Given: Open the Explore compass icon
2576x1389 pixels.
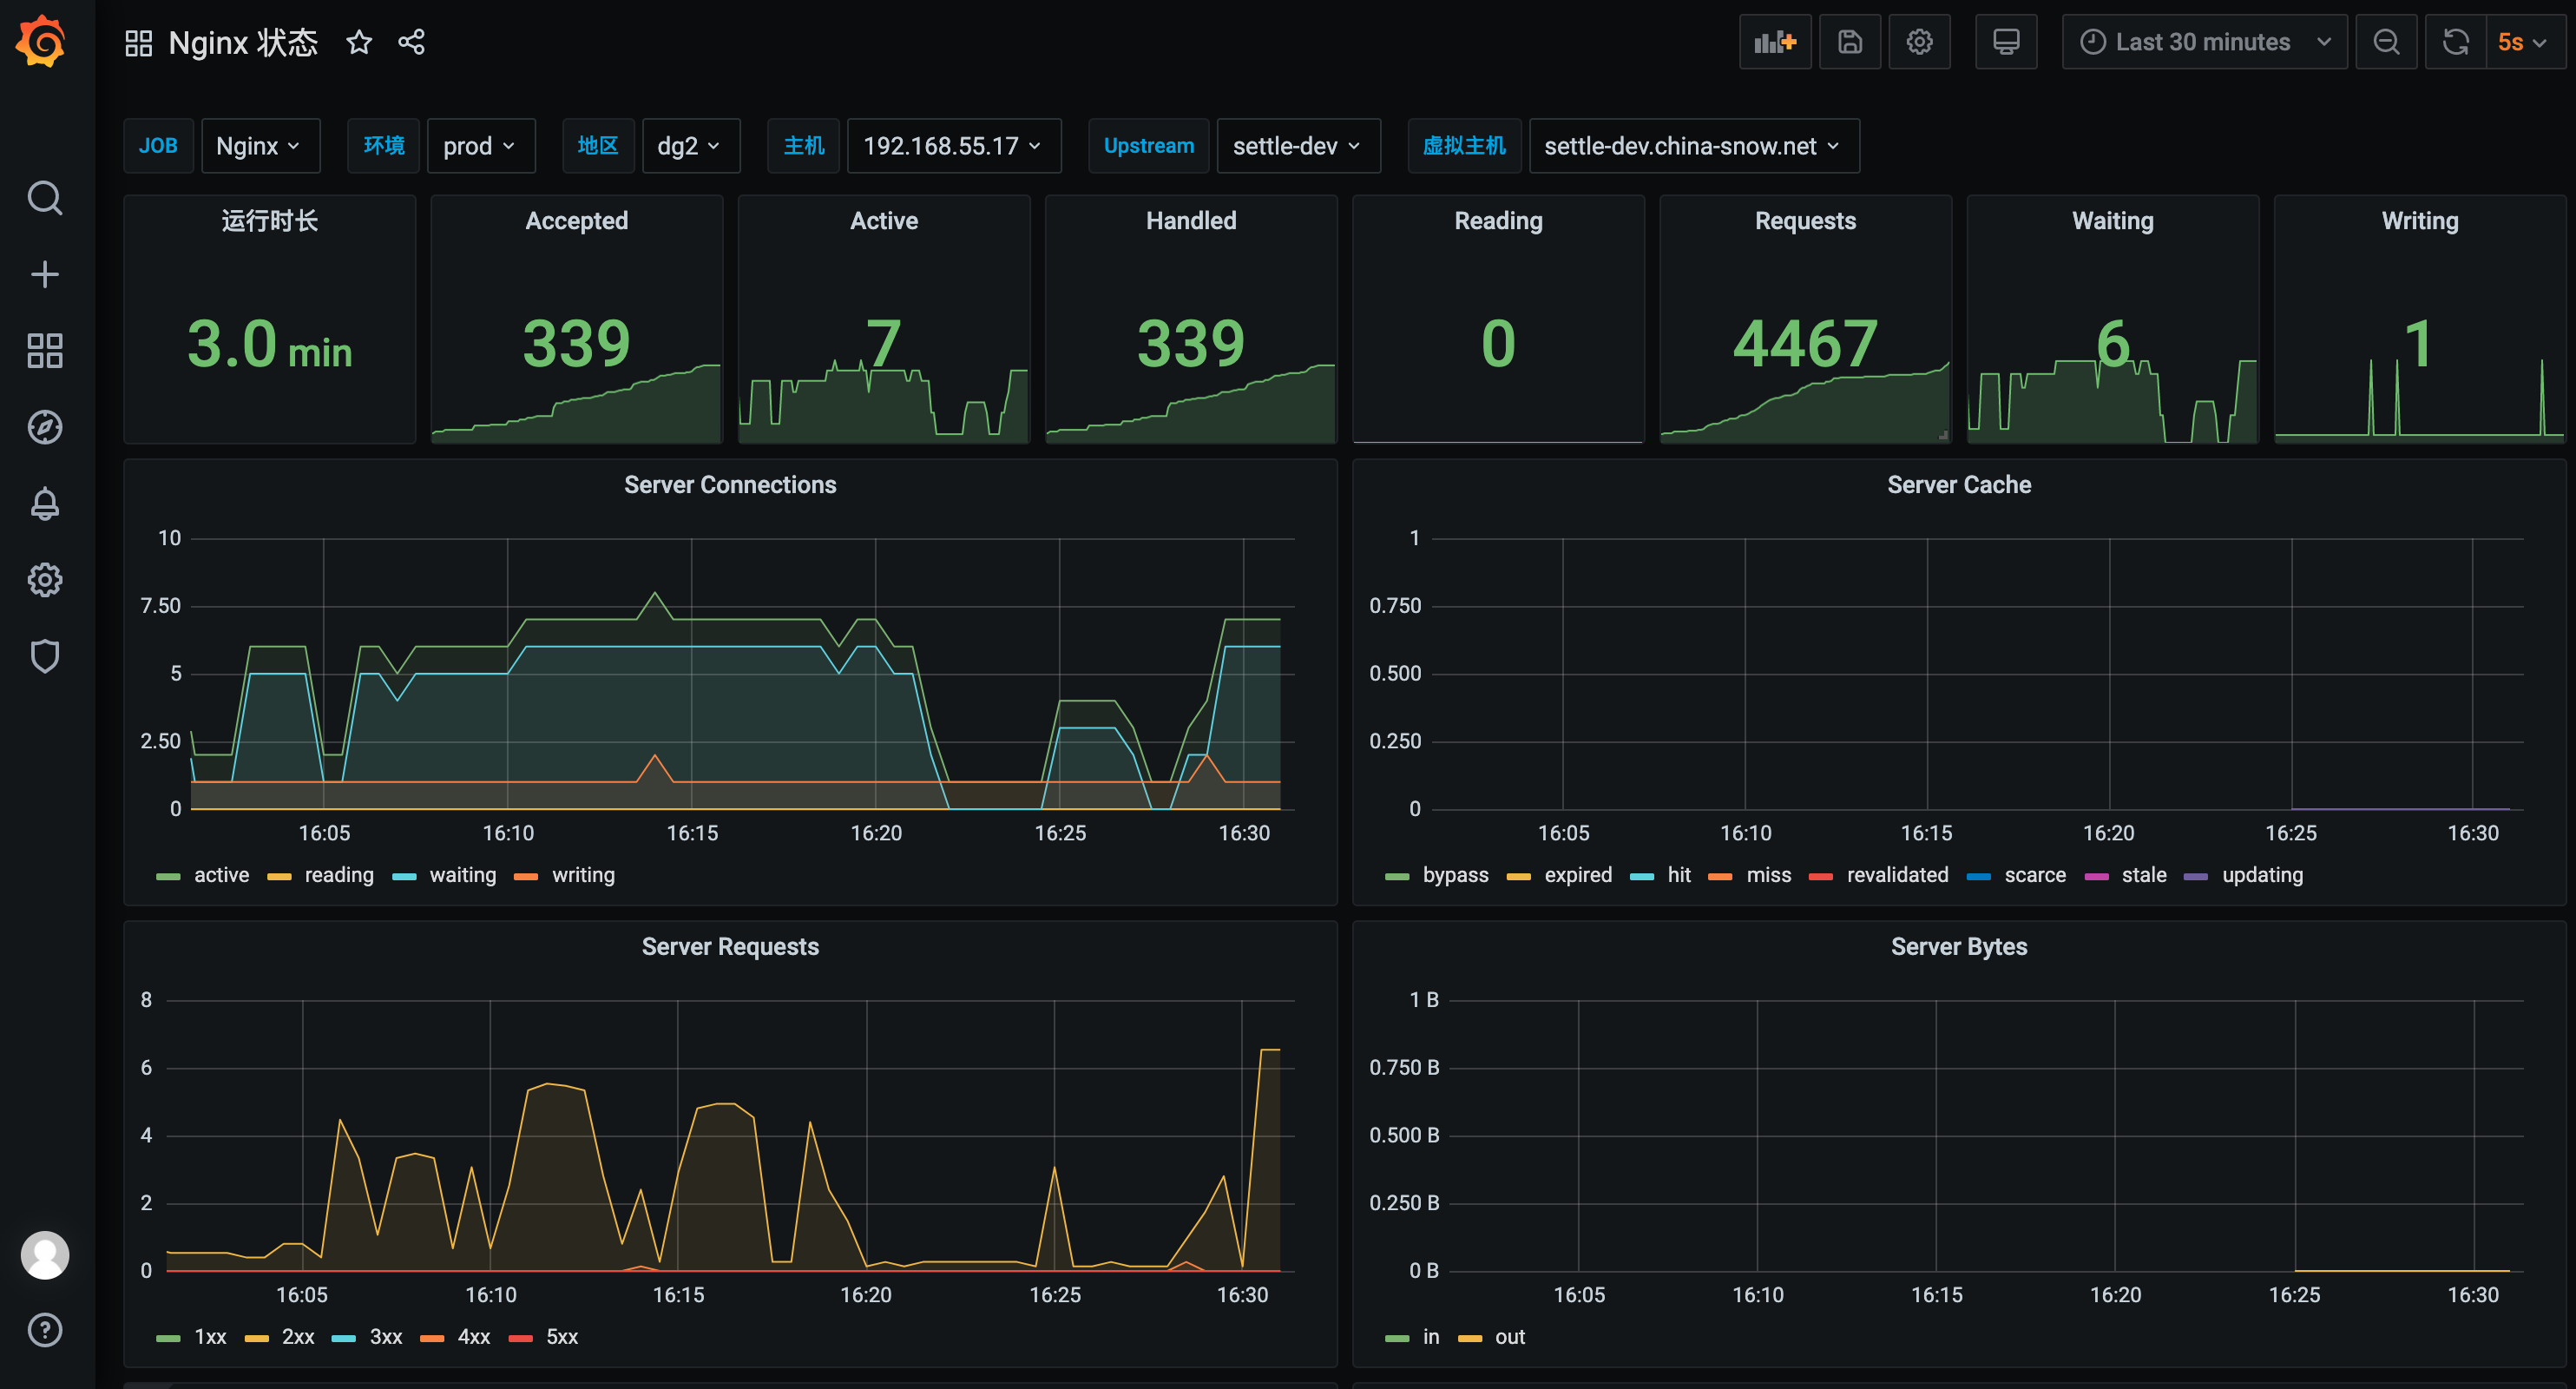Looking at the screenshot, I should [45, 427].
